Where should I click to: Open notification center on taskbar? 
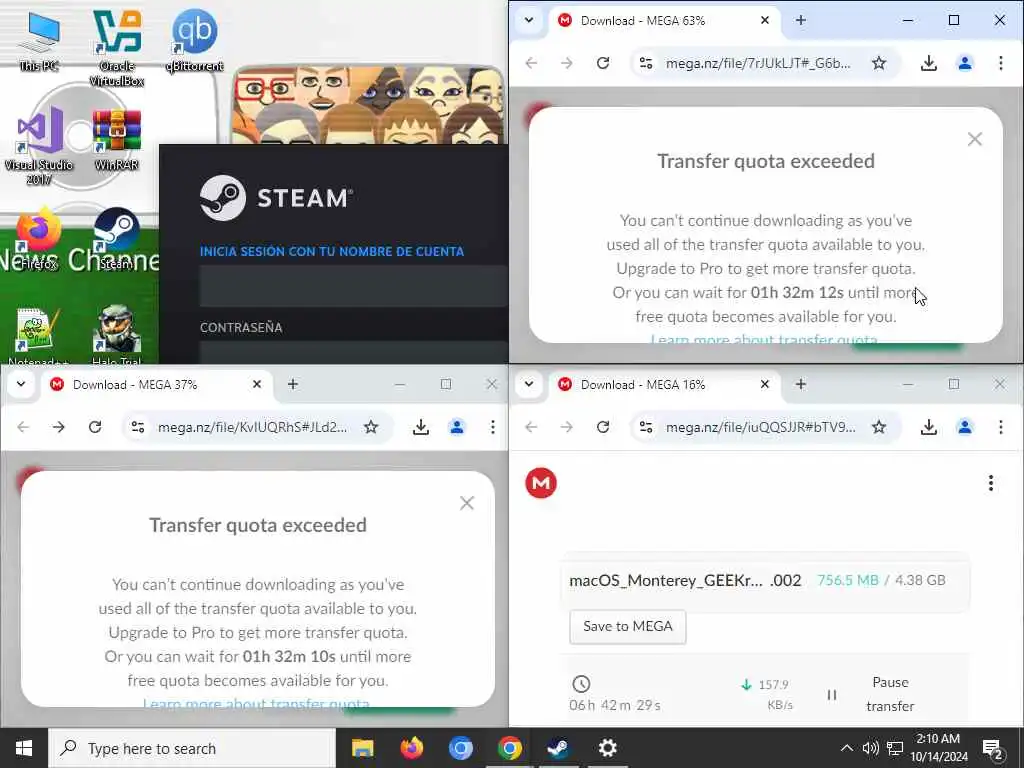(x=993, y=748)
